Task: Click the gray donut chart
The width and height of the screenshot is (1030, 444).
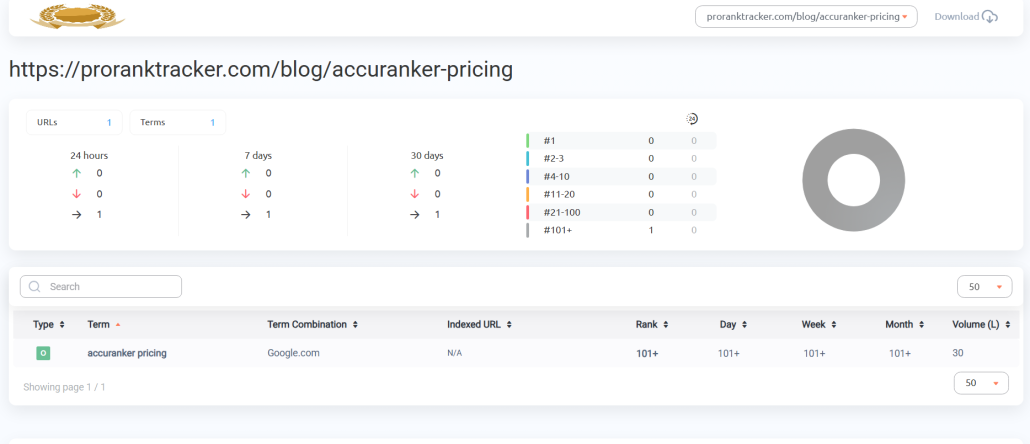Action: (853, 180)
